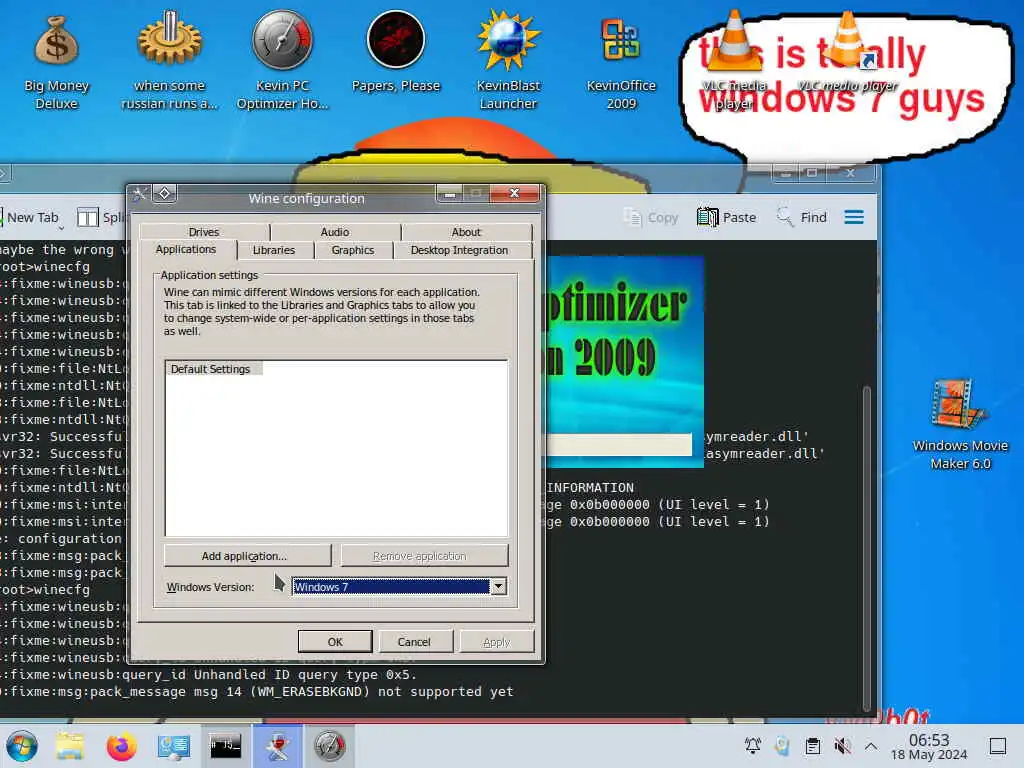Viewport: 1024px width, 768px height.
Task: Click Find in the terminal toolbar
Action: coord(801,217)
